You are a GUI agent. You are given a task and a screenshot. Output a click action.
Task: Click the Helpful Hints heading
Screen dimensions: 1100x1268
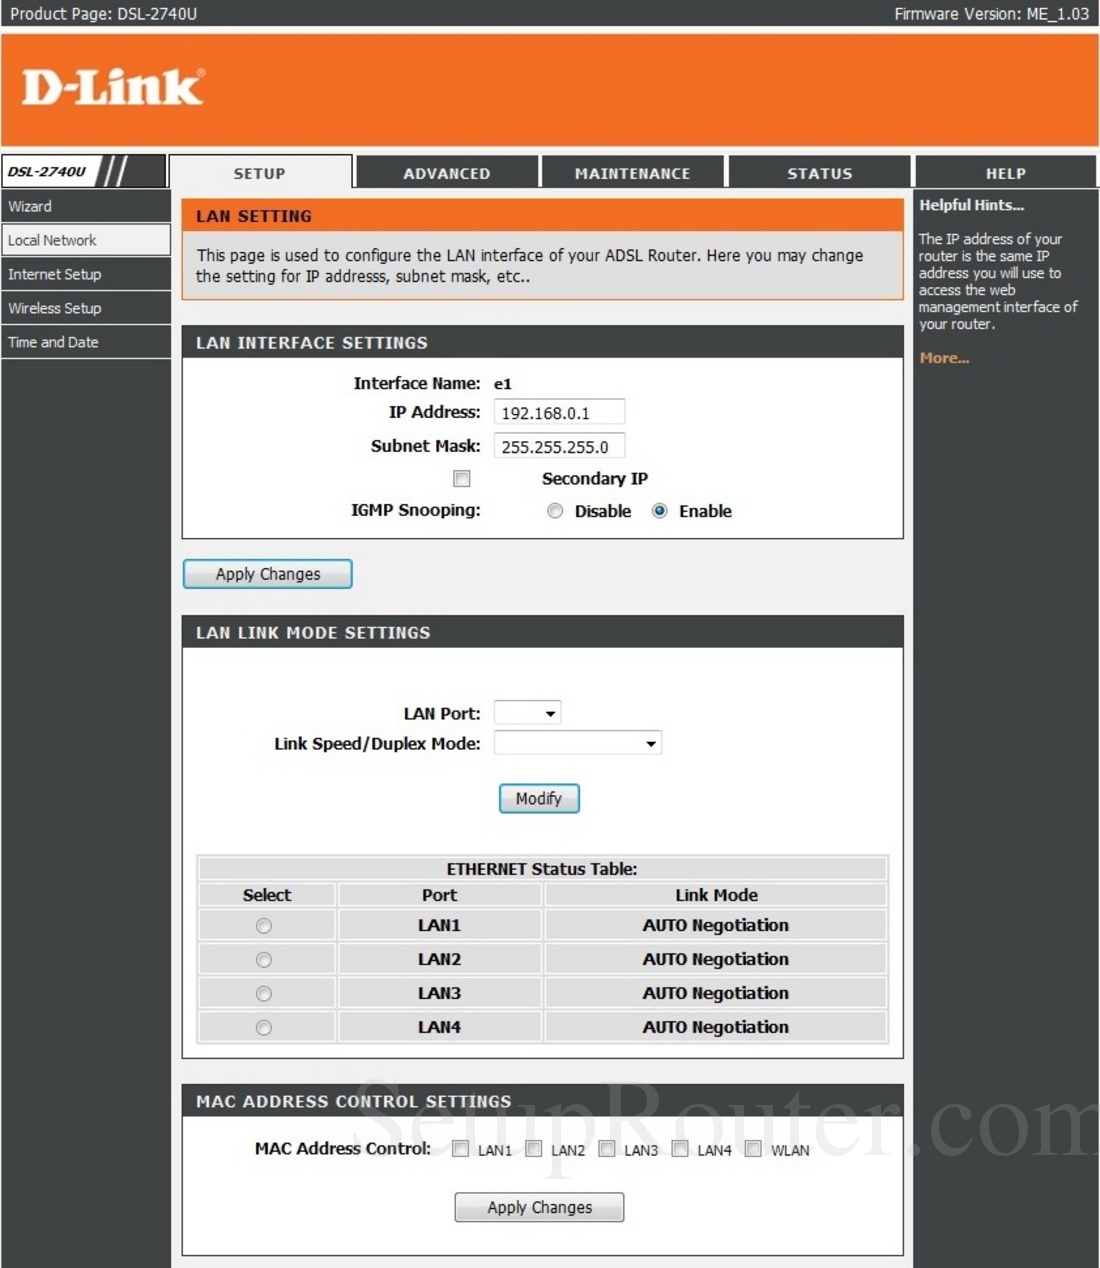[x=972, y=205]
